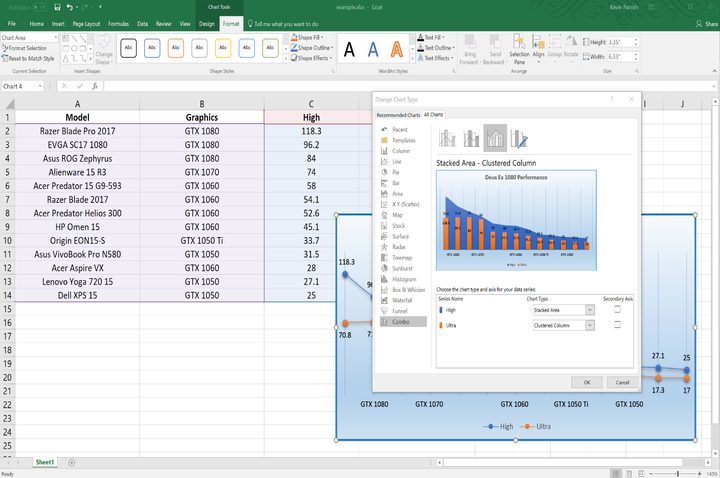
Task: Click the Share button
Action: coord(707,24)
